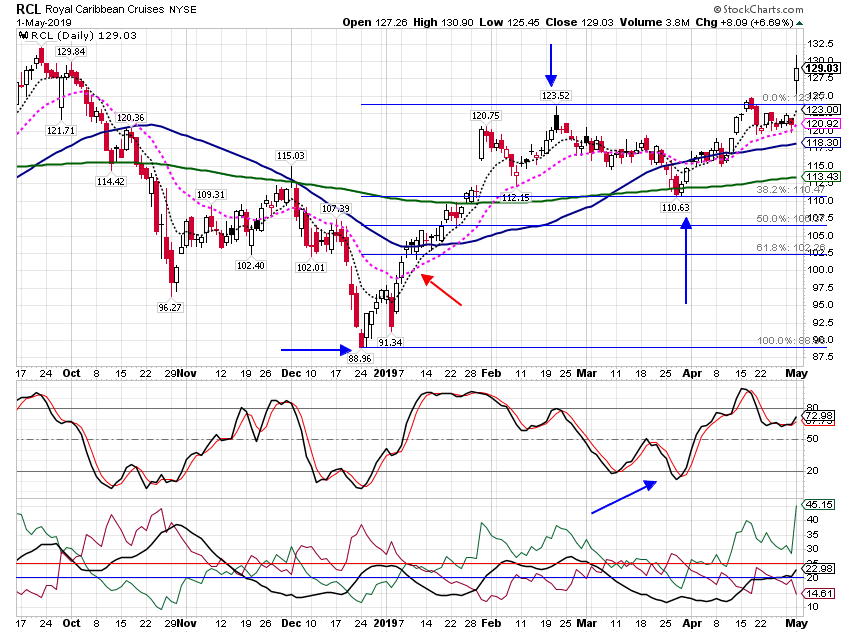Image resolution: width=850 pixels, height=633 pixels.
Task: Click the blue 118.30 moving average tag
Action: (x=822, y=143)
